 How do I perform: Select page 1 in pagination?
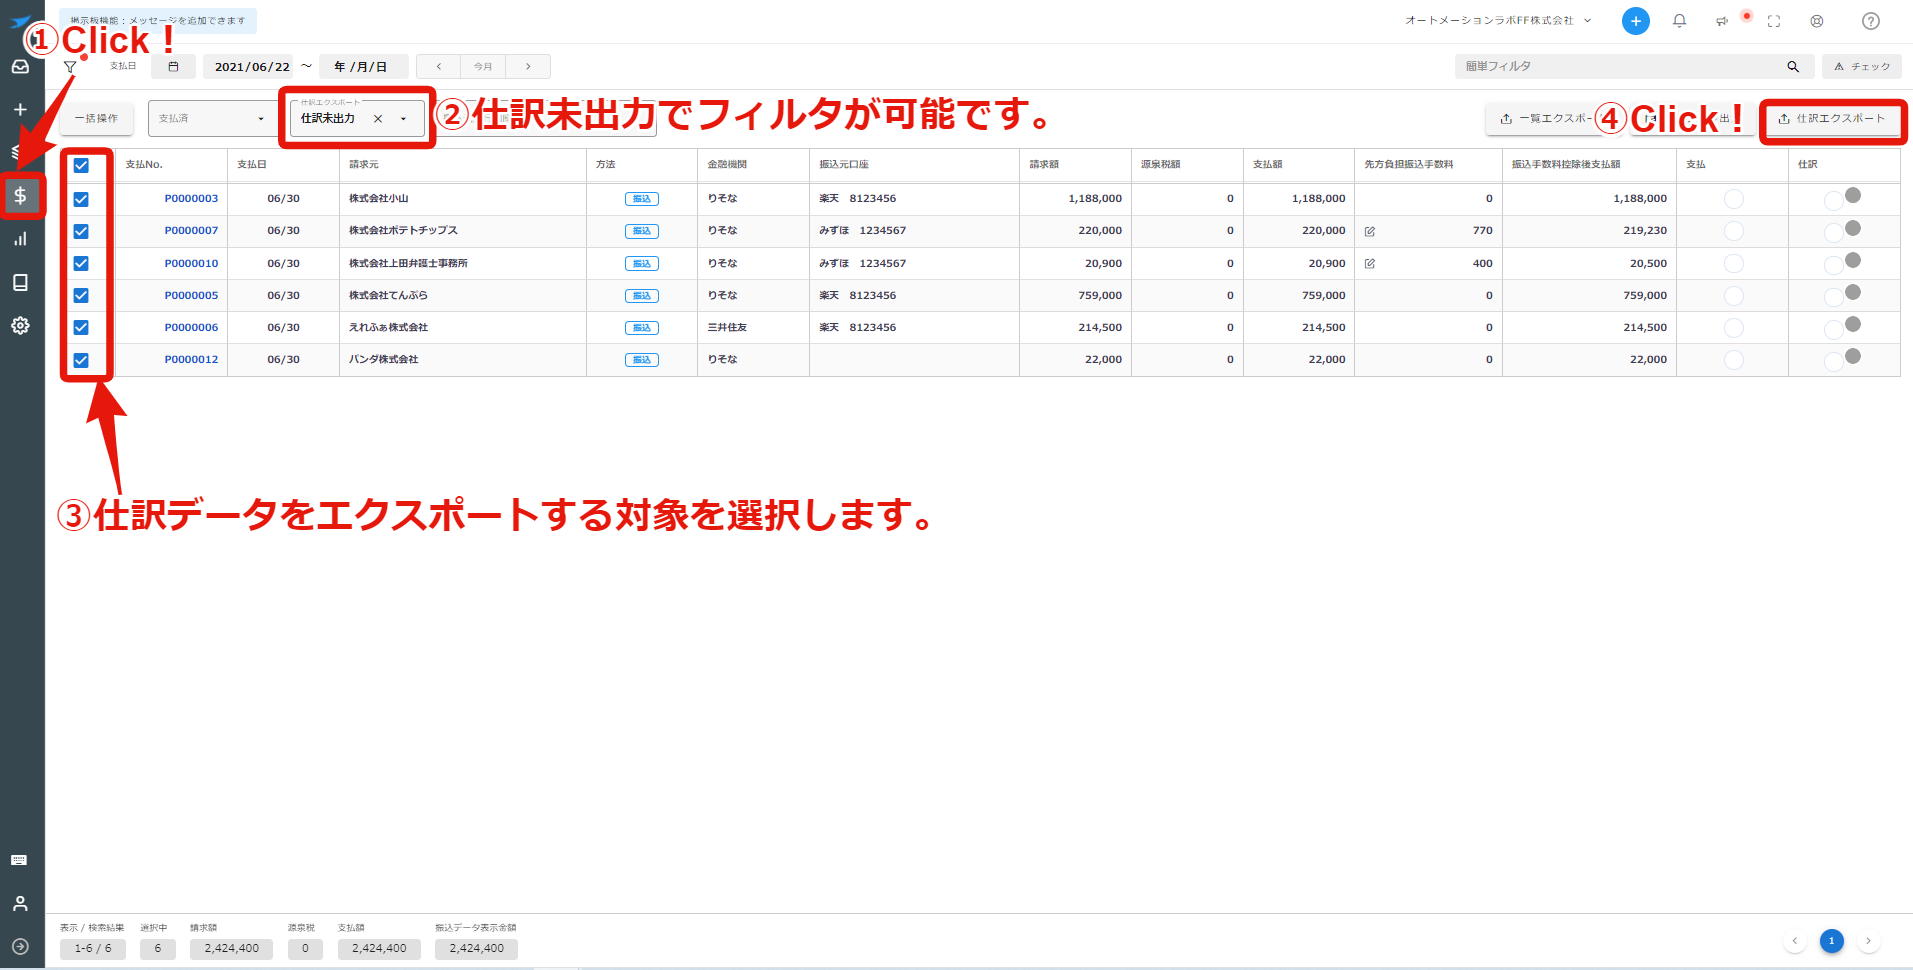1832,941
